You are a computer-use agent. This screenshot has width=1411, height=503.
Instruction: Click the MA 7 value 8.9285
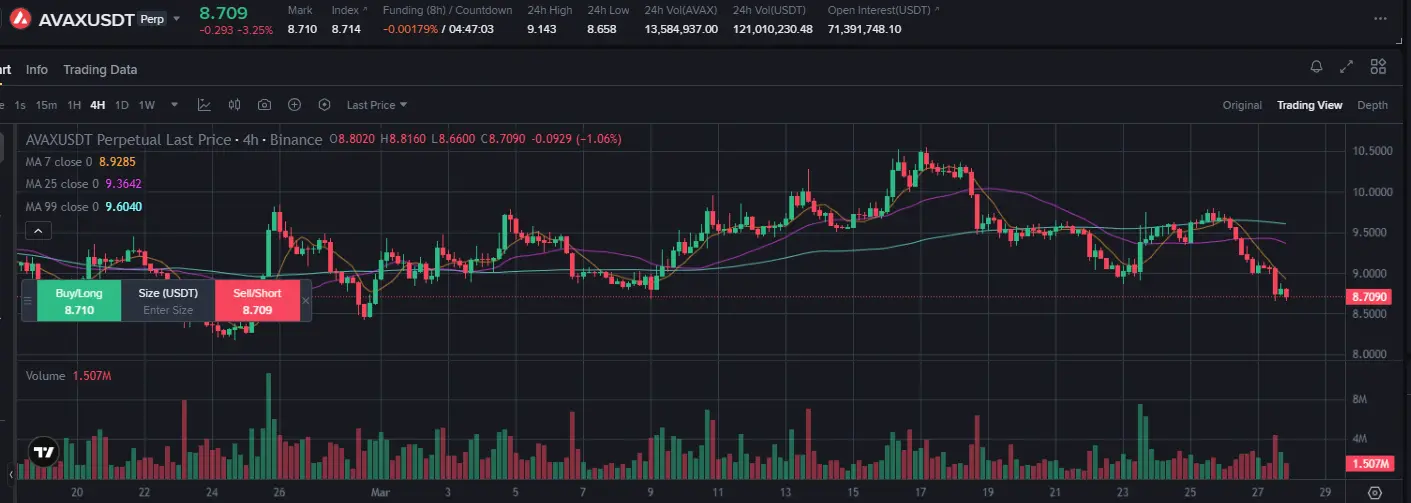pyautogui.click(x=118, y=161)
